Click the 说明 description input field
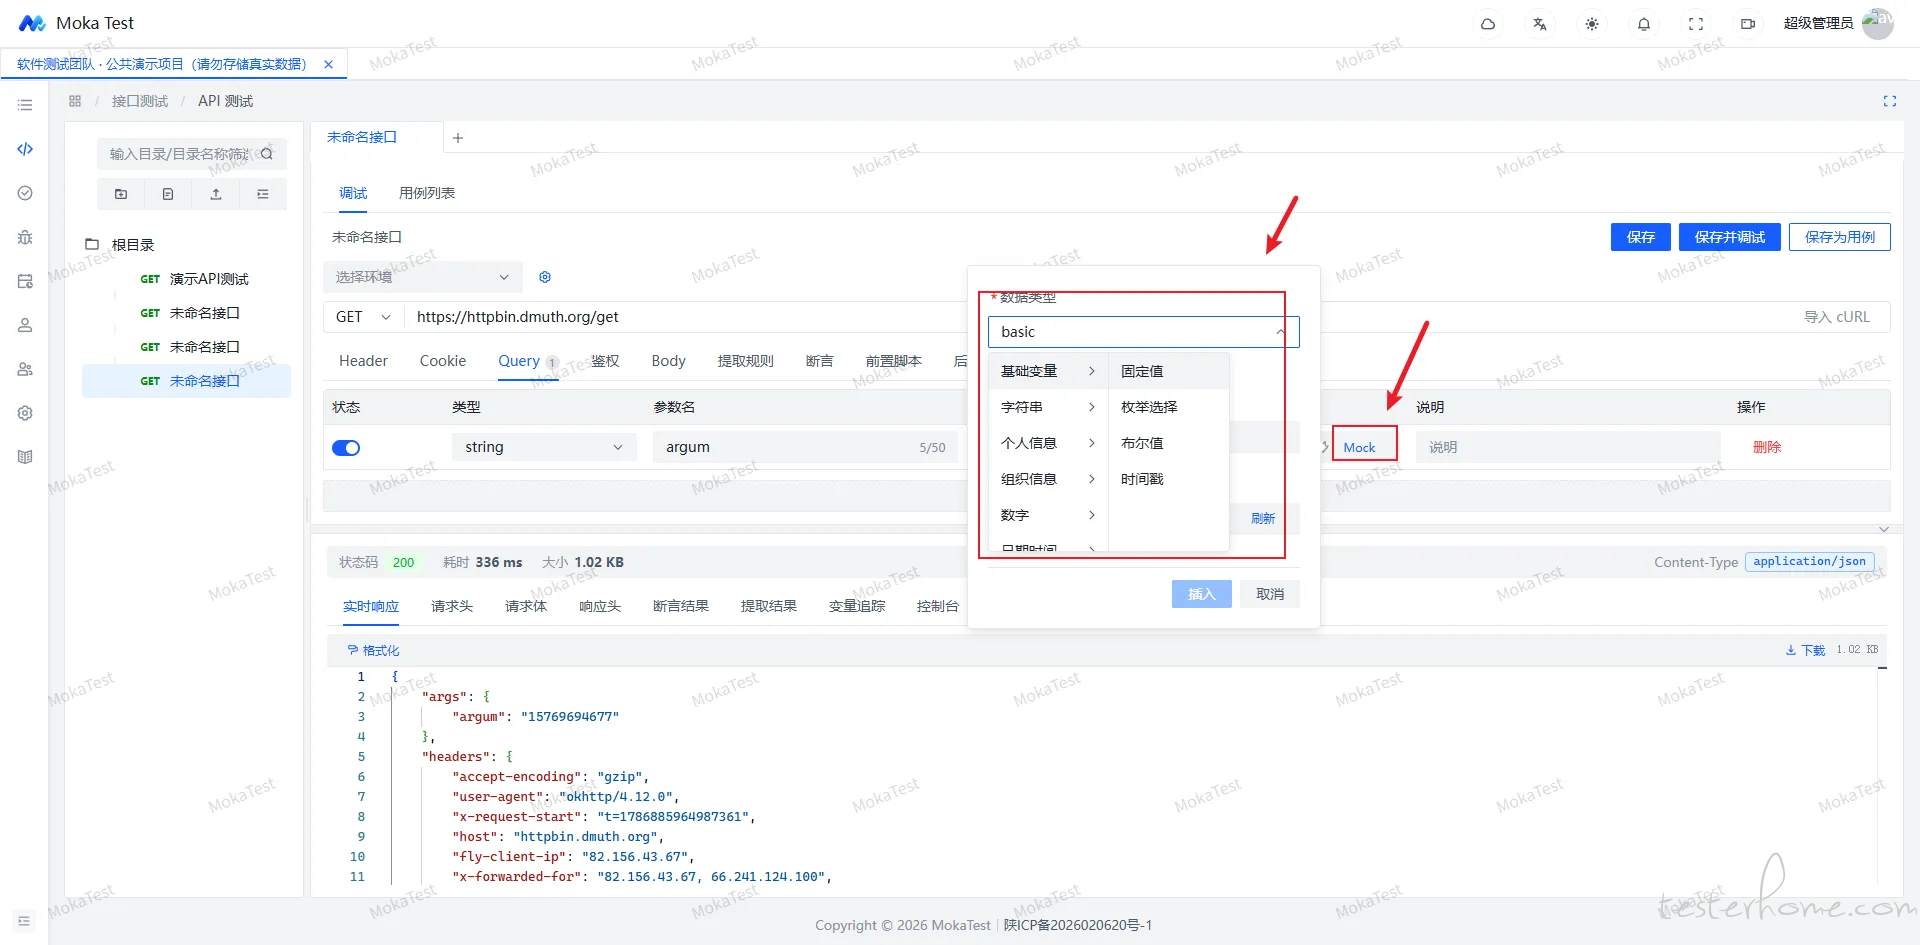1920x945 pixels. 1568,447
